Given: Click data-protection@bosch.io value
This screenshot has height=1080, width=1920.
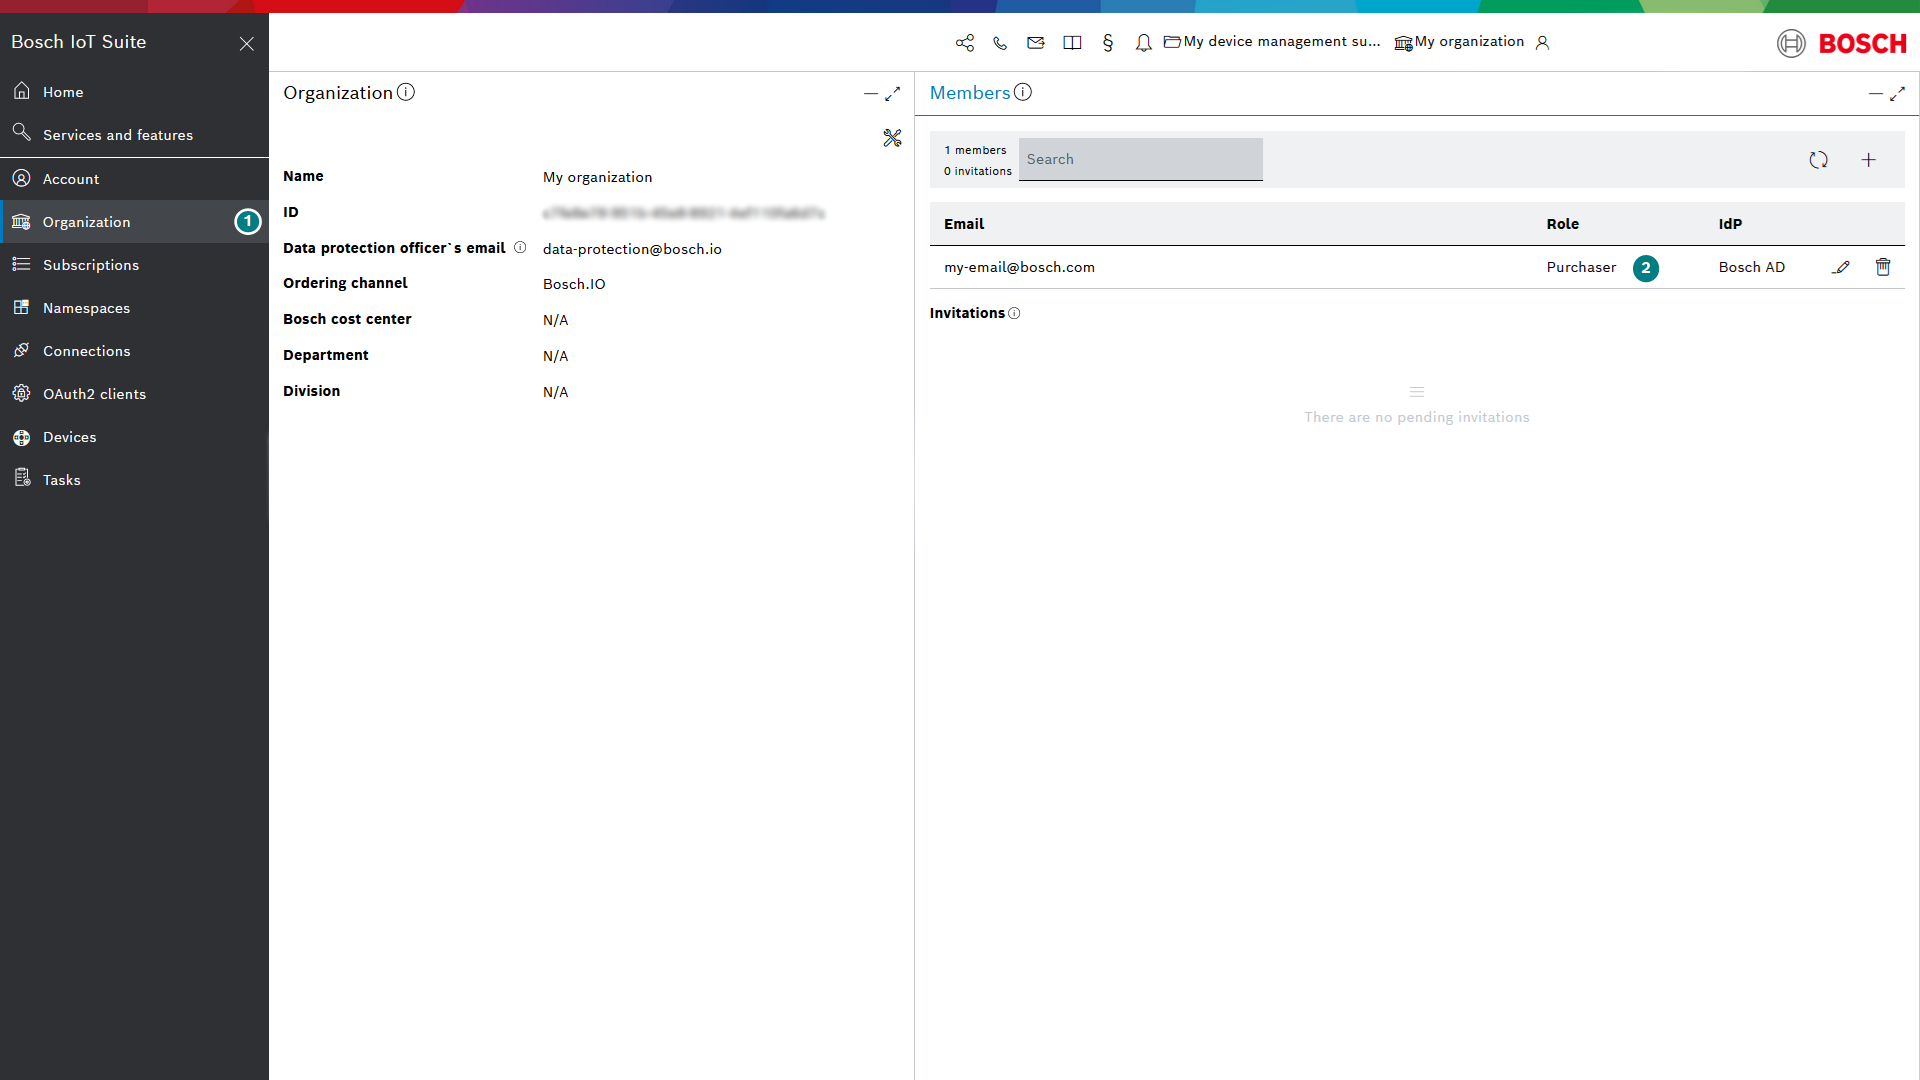Looking at the screenshot, I should pyautogui.click(x=632, y=249).
